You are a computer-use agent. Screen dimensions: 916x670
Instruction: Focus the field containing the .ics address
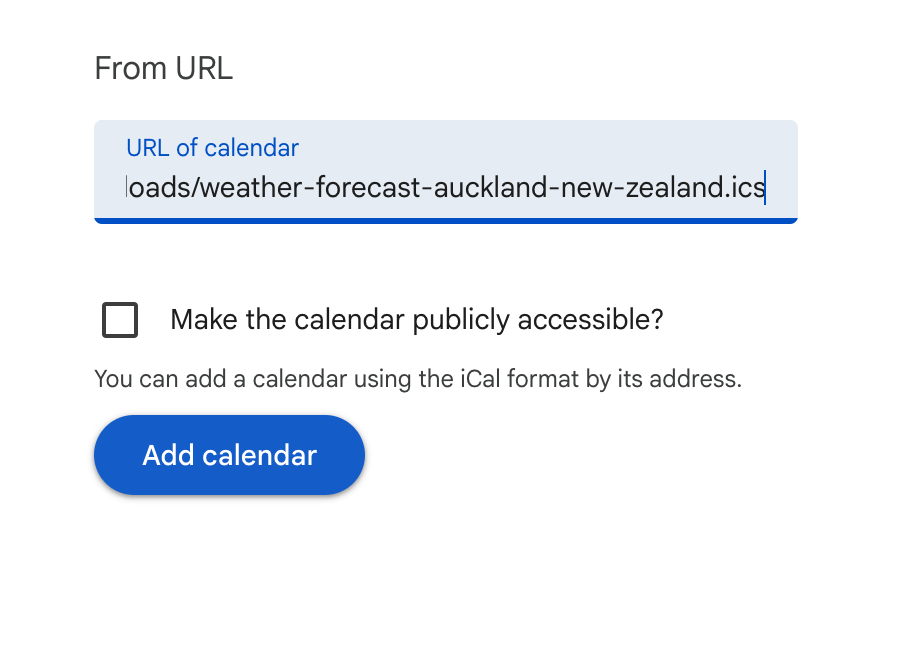(445, 187)
